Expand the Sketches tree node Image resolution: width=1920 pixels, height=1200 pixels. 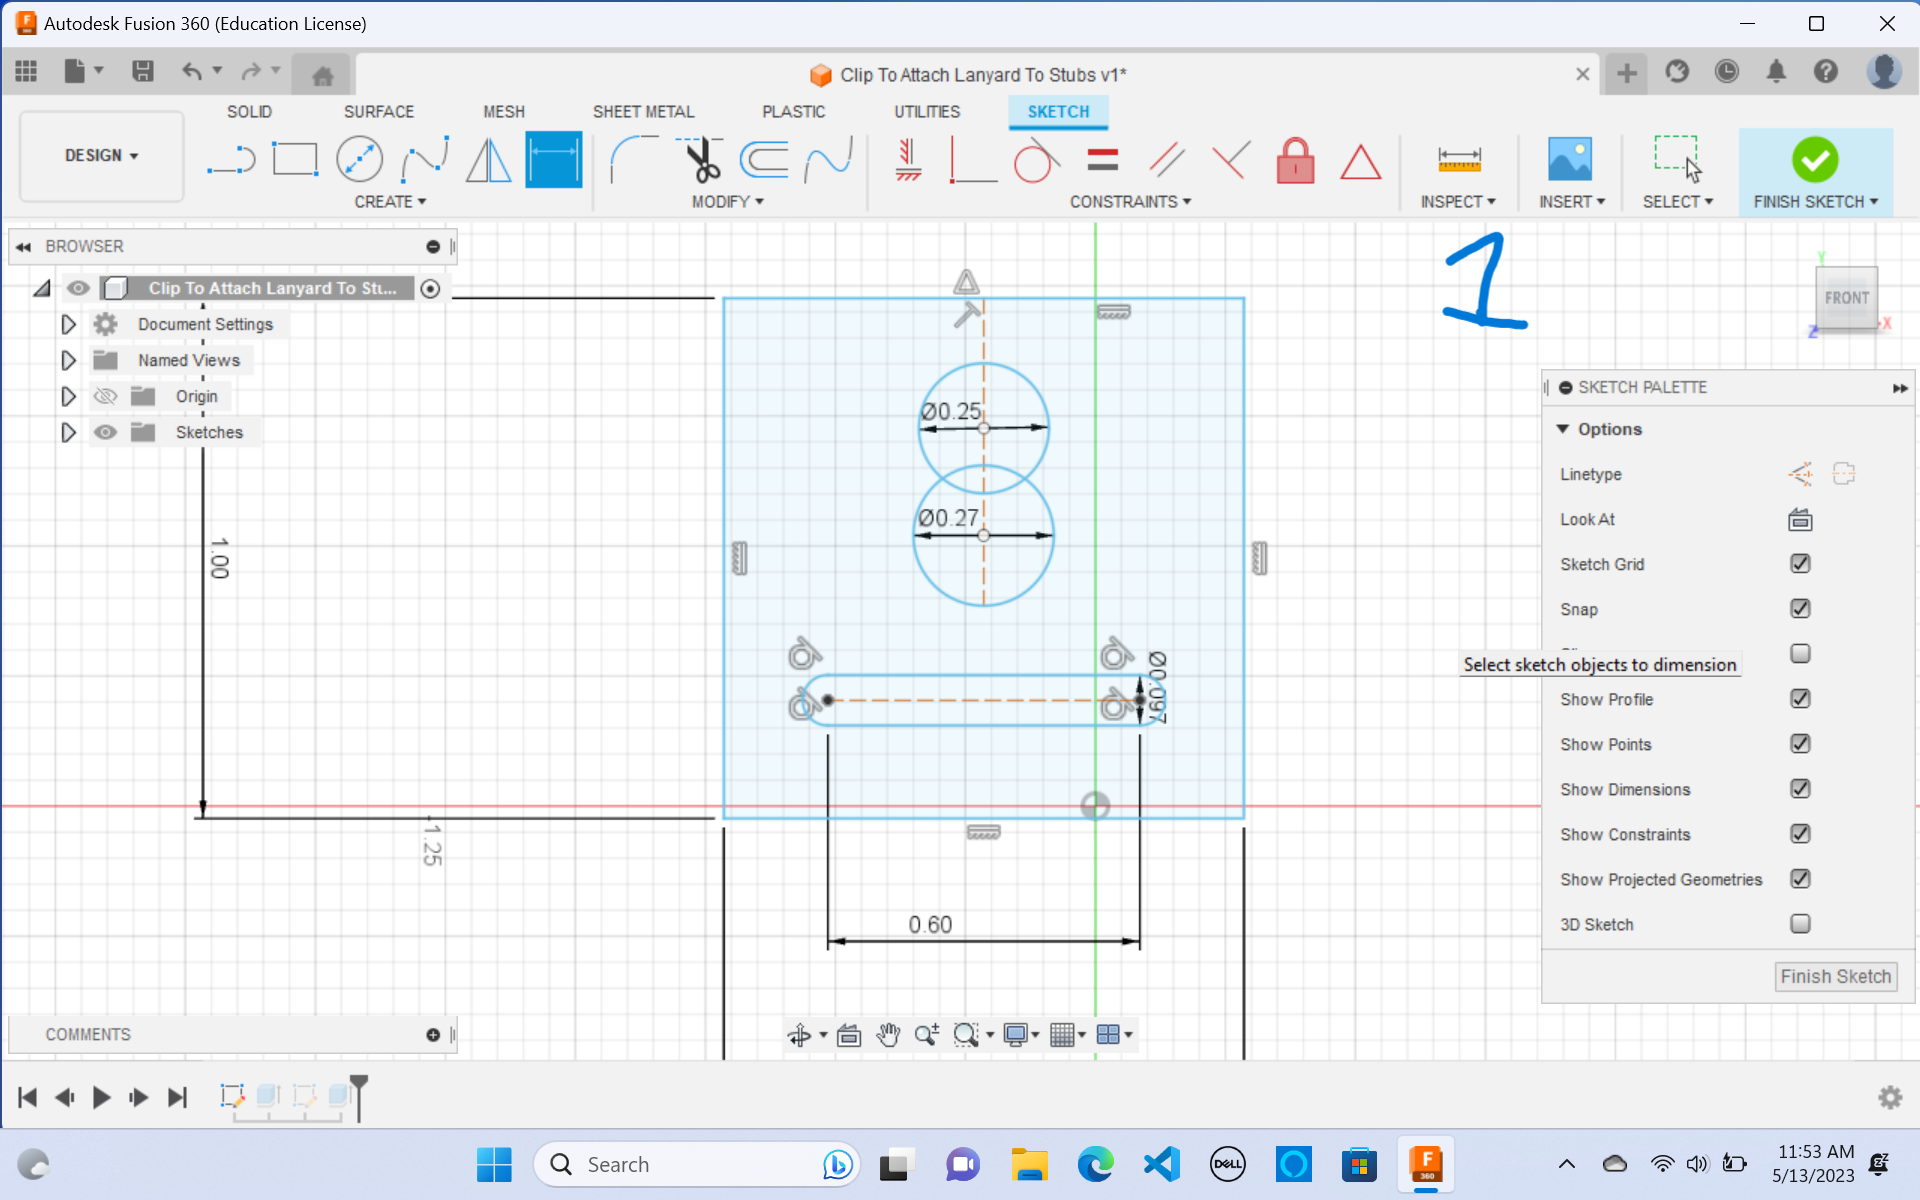[x=68, y=432]
